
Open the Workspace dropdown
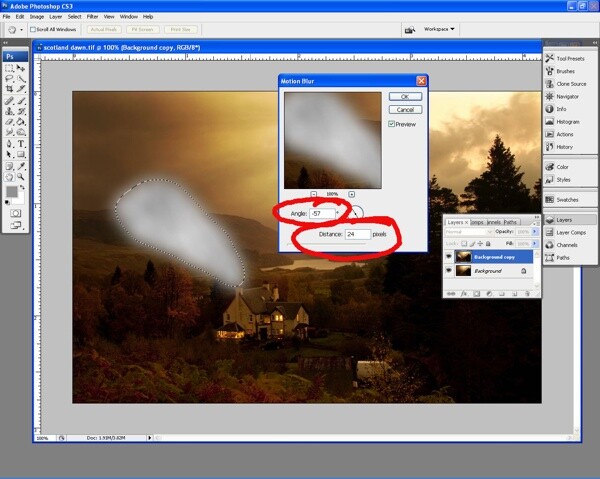point(439,29)
